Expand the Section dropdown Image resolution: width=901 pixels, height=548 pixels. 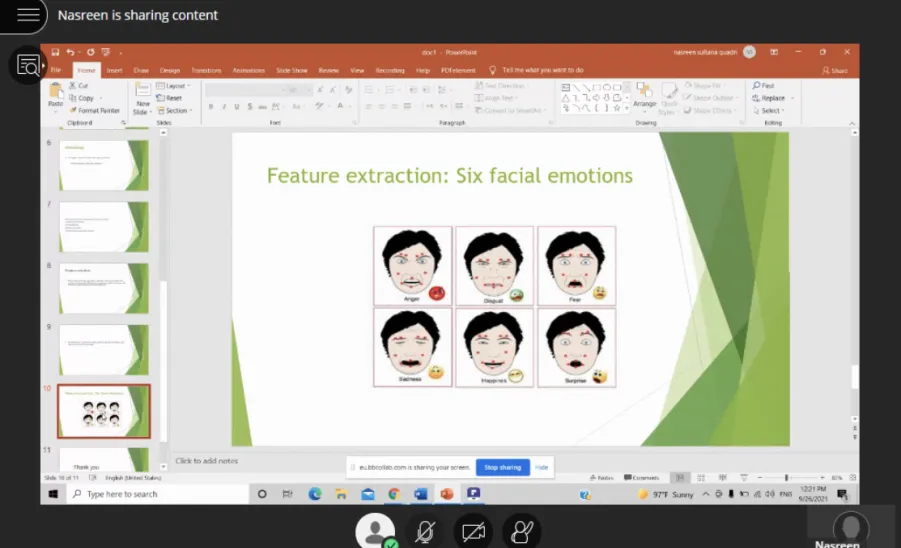click(175, 110)
